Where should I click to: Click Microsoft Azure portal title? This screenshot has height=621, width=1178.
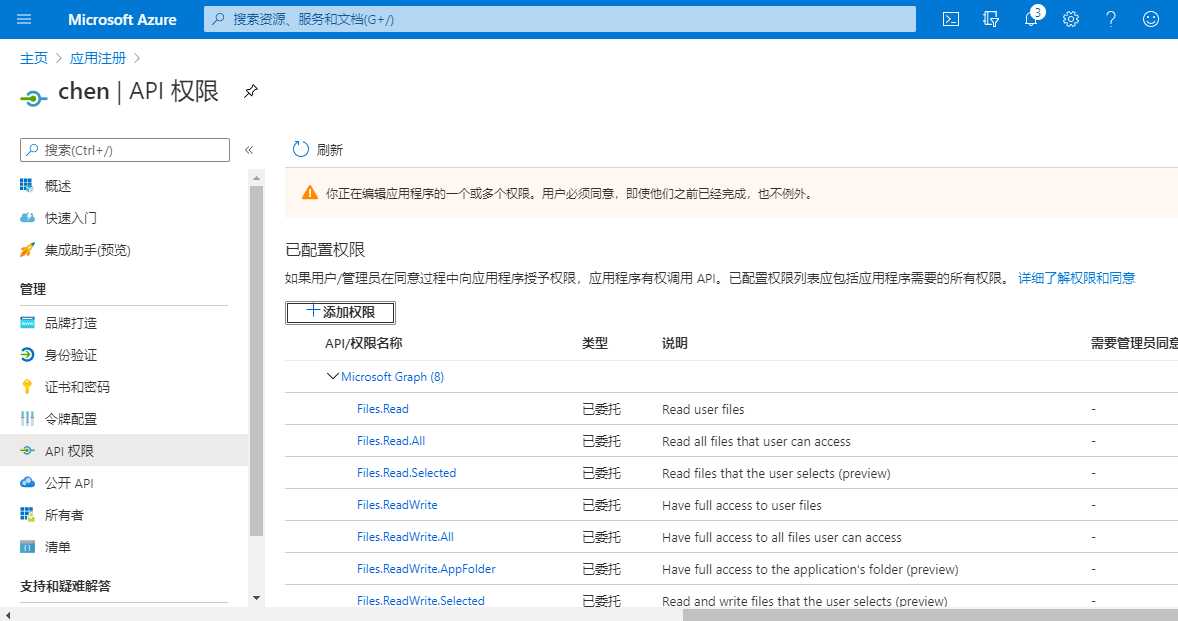[122, 20]
